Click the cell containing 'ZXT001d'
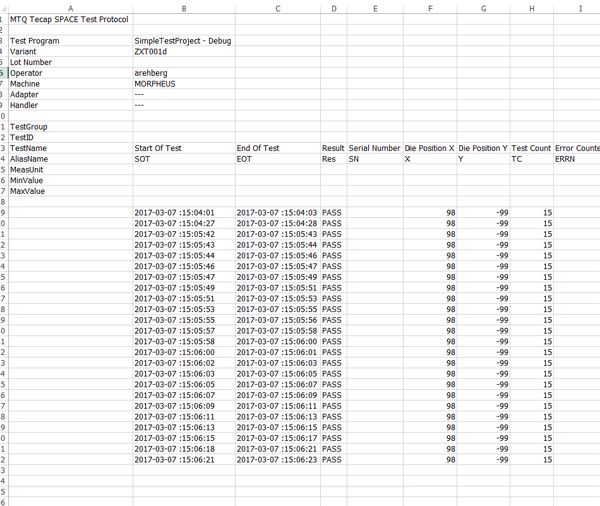Screen dimensions: 600x506 (x=151, y=51)
